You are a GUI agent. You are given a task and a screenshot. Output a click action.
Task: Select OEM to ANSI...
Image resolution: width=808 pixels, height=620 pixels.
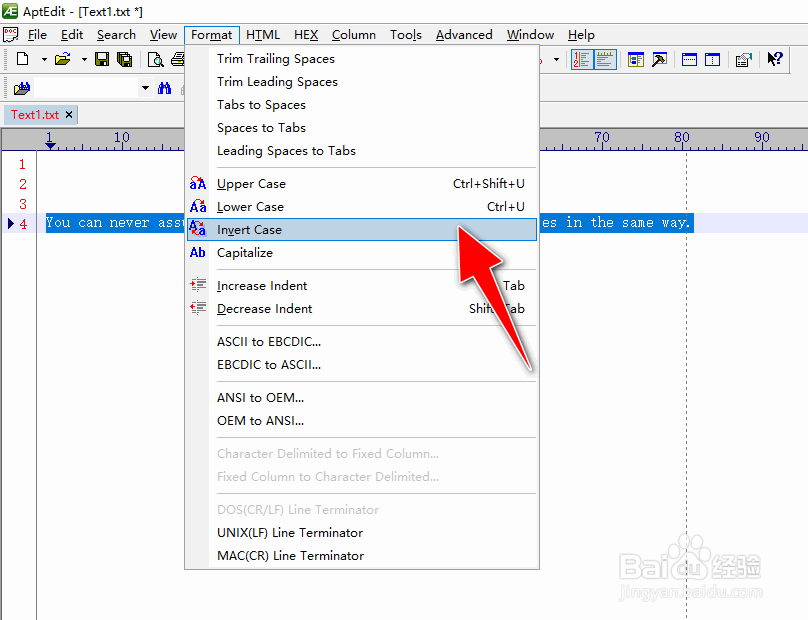[x=362, y=421]
